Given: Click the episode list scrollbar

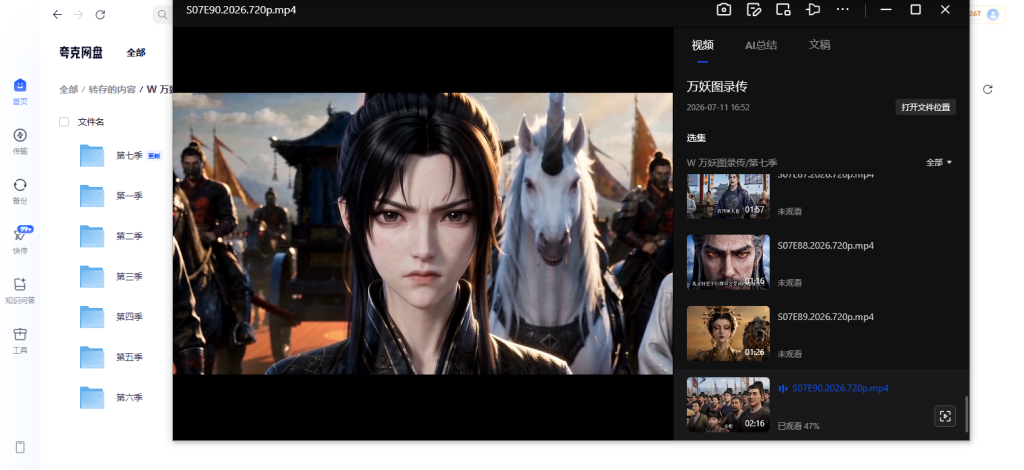Looking at the screenshot, I should click(x=966, y=413).
